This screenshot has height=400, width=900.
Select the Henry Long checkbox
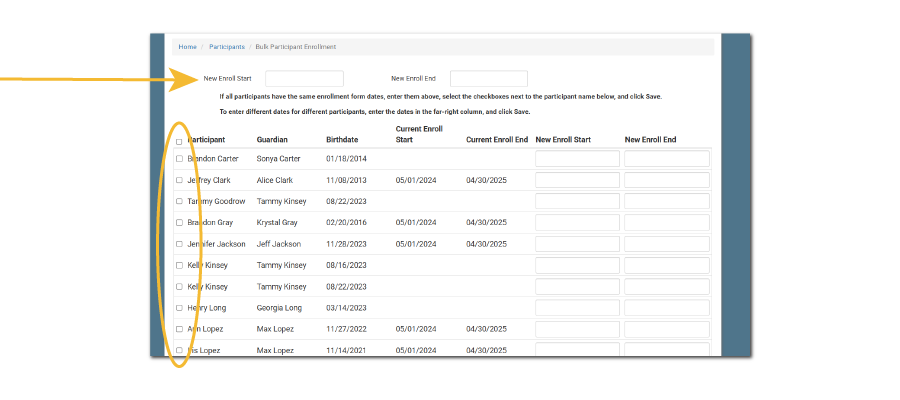(x=179, y=307)
